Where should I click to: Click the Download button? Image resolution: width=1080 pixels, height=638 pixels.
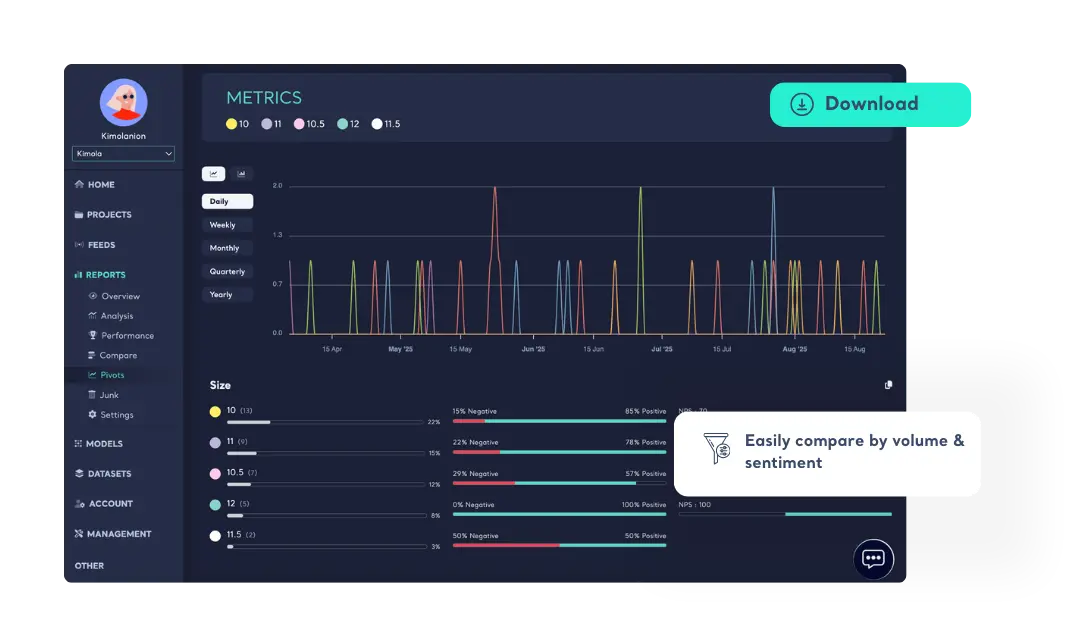point(871,104)
